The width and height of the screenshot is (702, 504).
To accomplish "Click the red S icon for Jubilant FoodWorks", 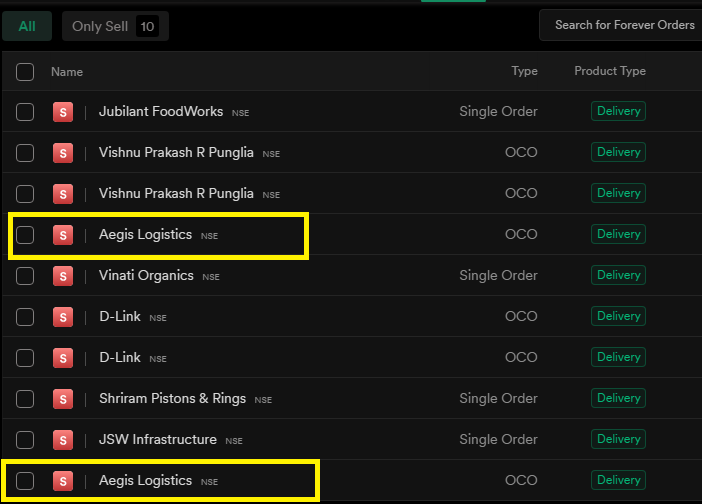I will coord(63,112).
